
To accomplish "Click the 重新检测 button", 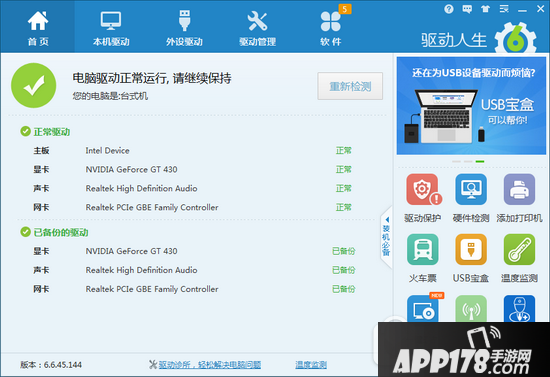I will pos(350,86).
